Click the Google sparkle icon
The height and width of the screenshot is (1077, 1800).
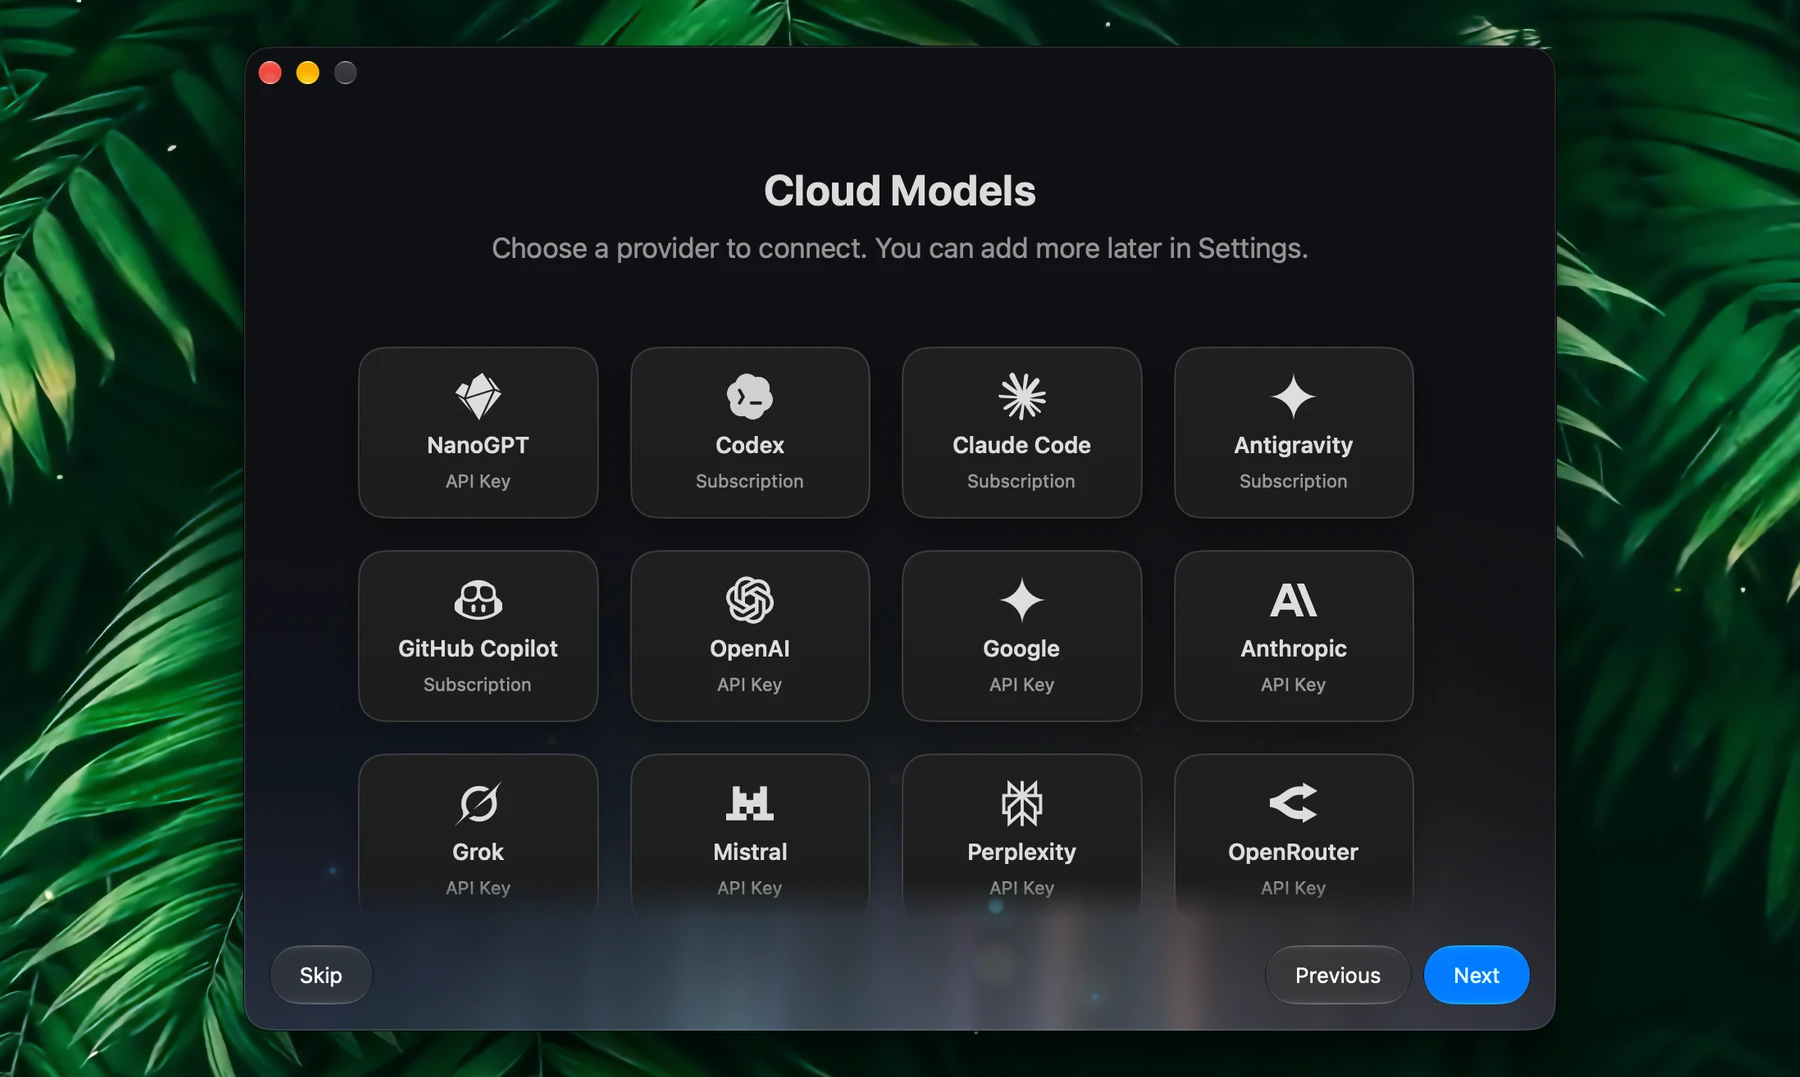(x=1022, y=600)
